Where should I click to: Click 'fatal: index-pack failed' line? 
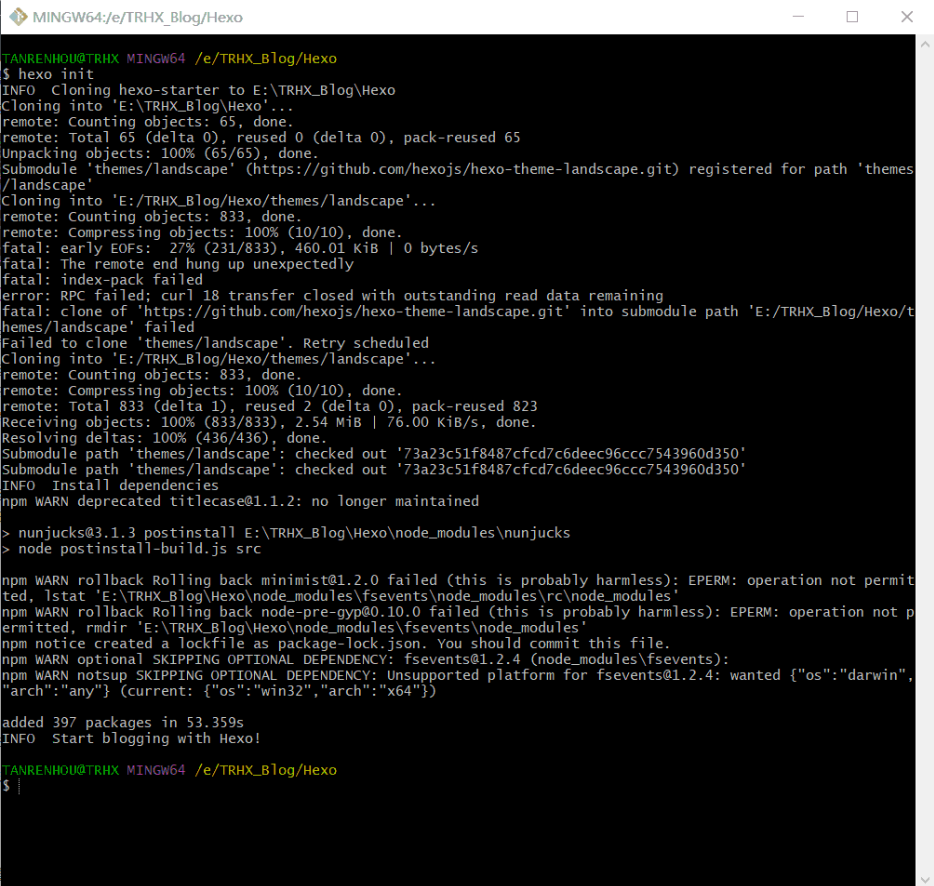coord(102,280)
